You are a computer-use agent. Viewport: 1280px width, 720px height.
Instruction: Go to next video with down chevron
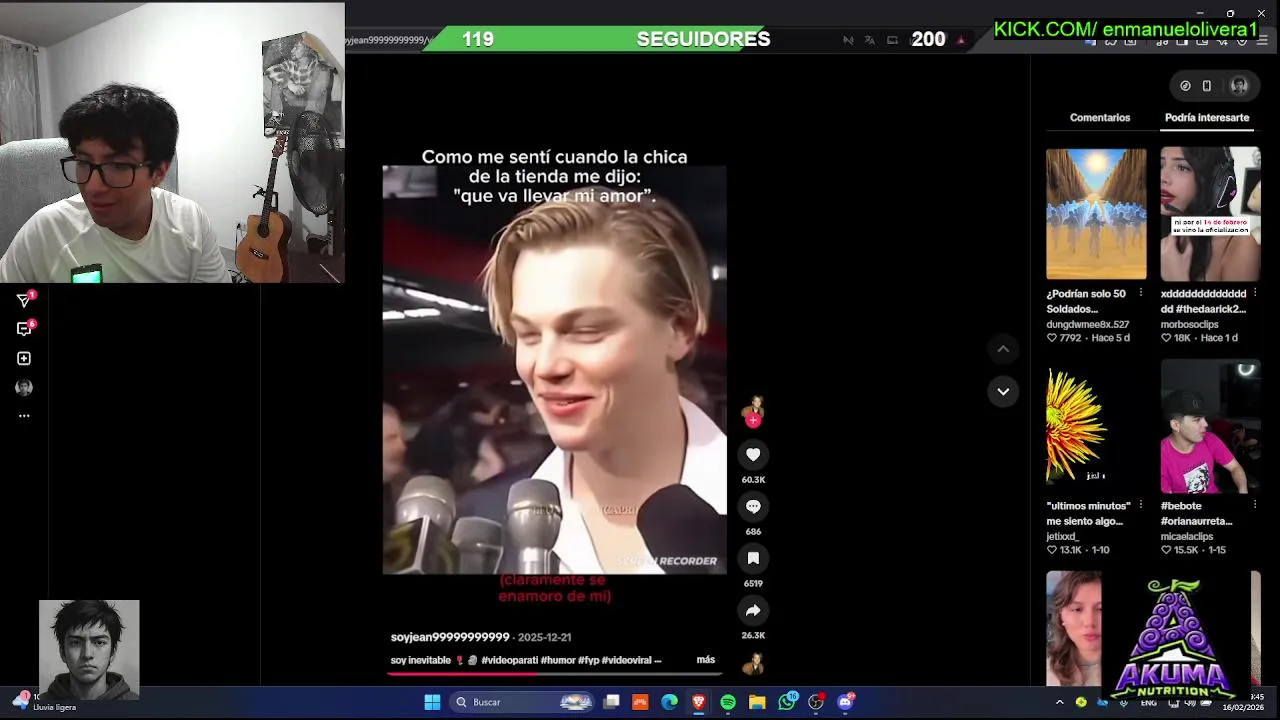coord(1003,391)
